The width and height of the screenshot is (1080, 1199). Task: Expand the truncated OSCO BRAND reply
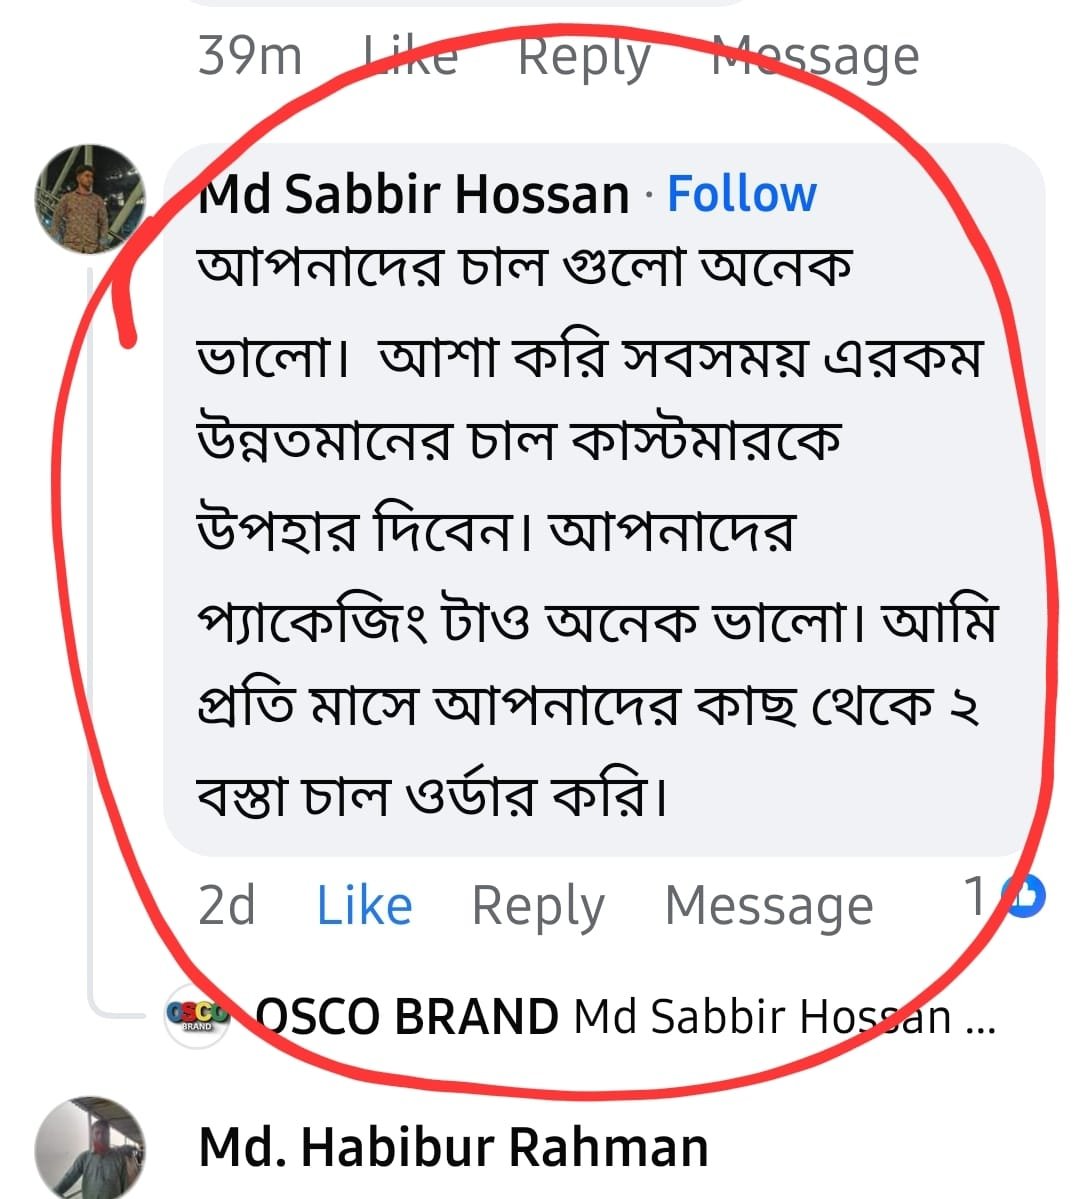coord(982,1019)
